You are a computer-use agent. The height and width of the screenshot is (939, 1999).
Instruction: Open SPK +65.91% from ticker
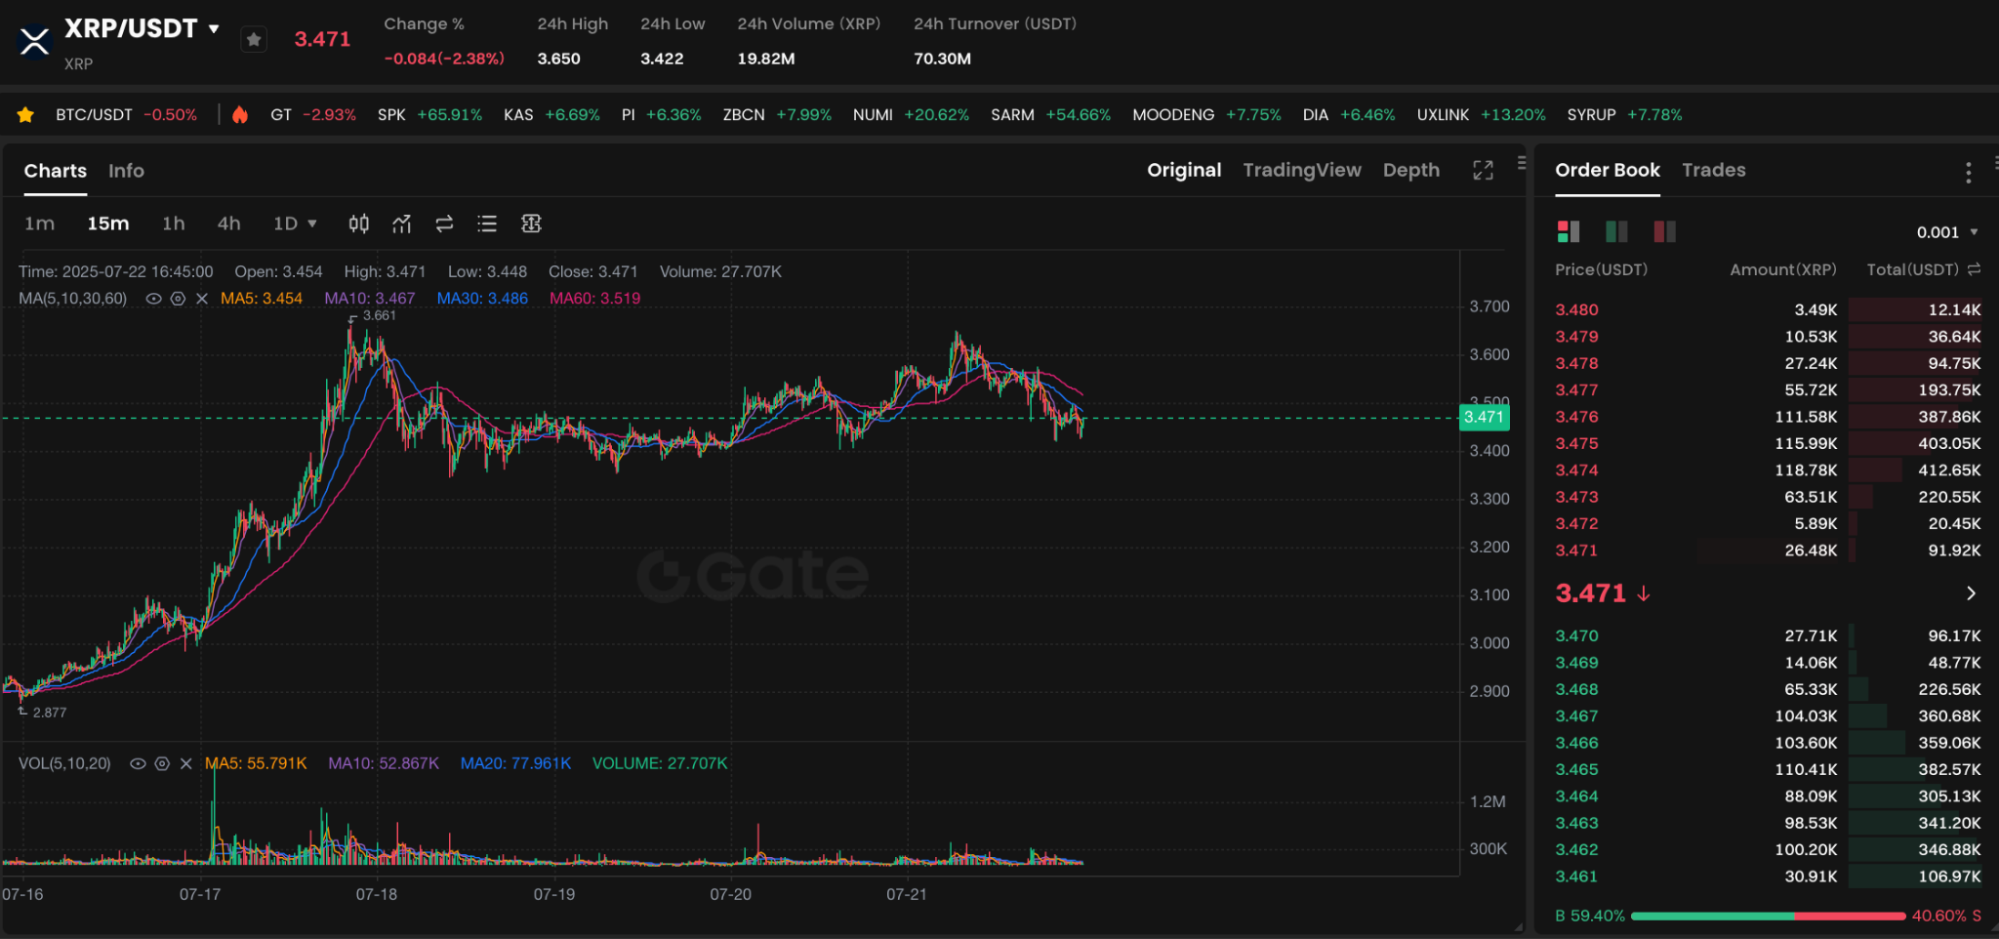coord(430,115)
